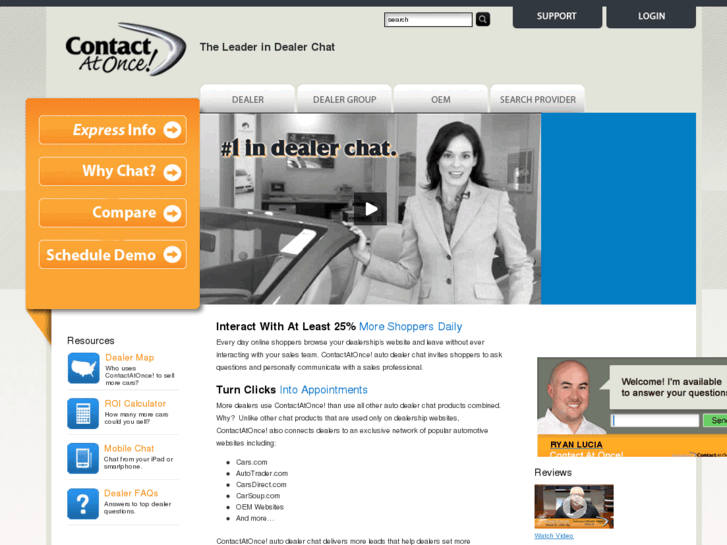Focus the search text field

428,19
